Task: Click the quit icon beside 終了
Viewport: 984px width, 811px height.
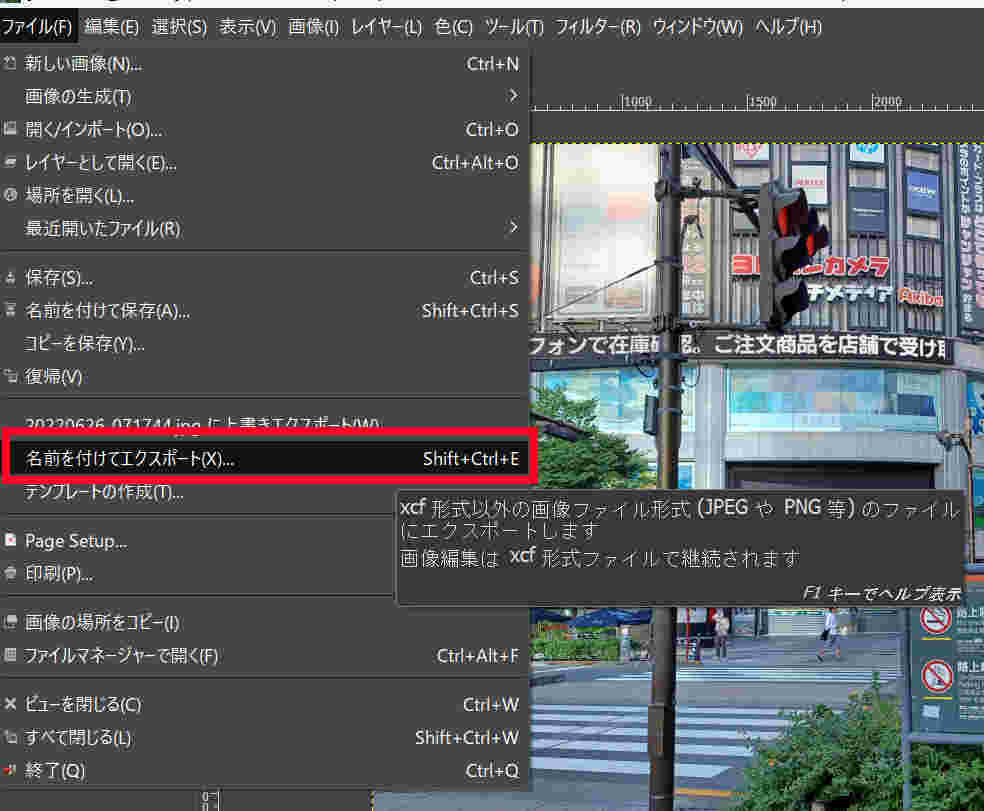Action: point(10,771)
